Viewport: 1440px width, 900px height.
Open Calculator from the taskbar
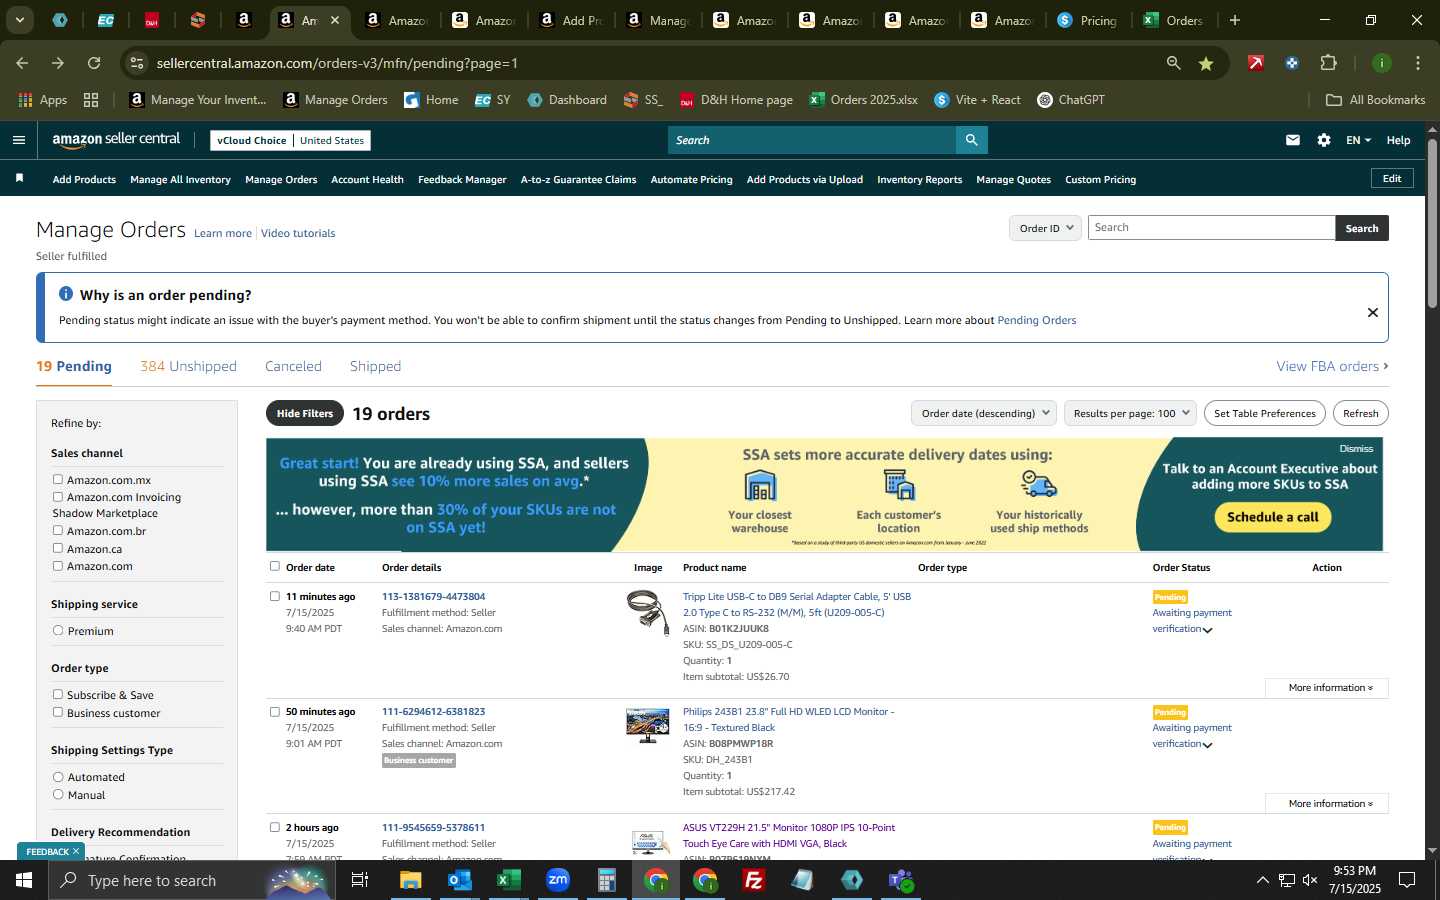606,880
